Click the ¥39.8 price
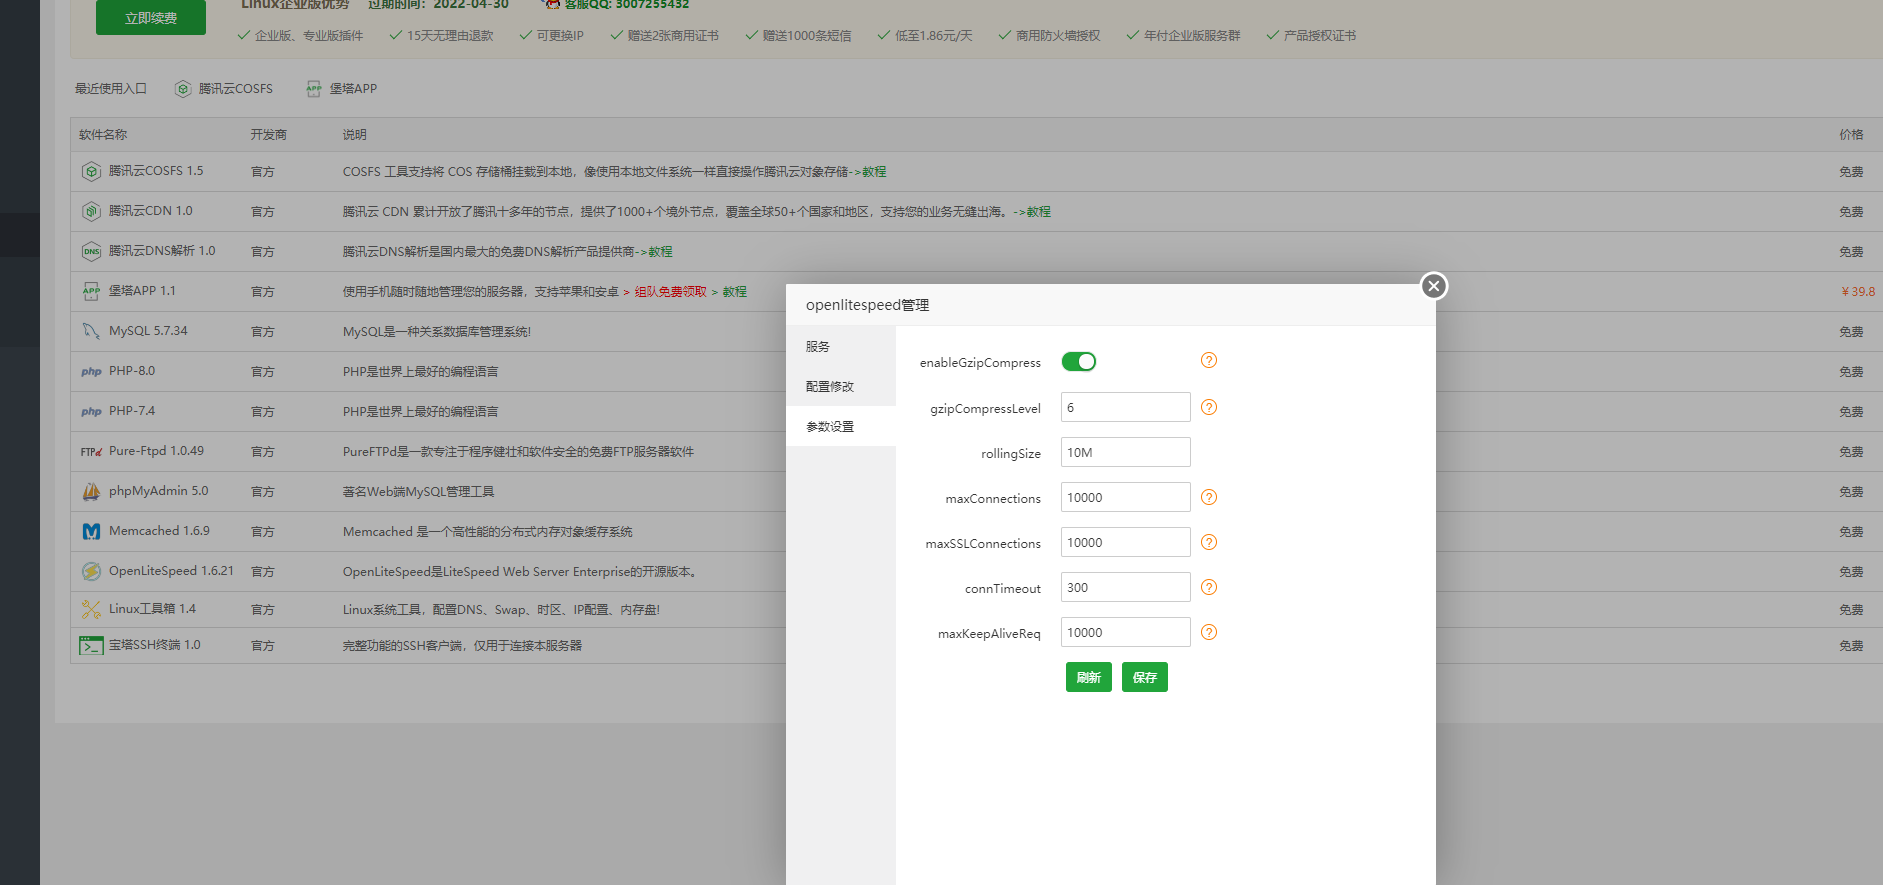This screenshot has height=885, width=1883. 1858,292
